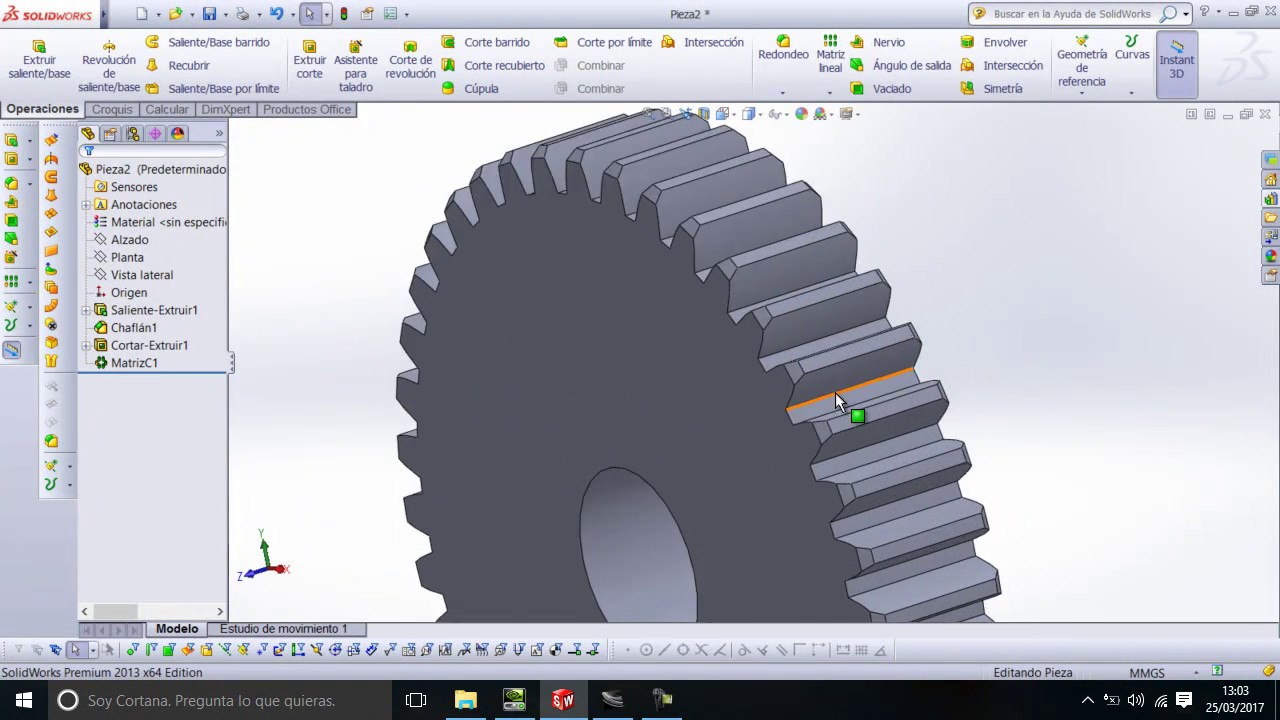This screenshot has width=1280, height=720.
Task: Click Corte por límite command
Action: [x=603, y=42]
